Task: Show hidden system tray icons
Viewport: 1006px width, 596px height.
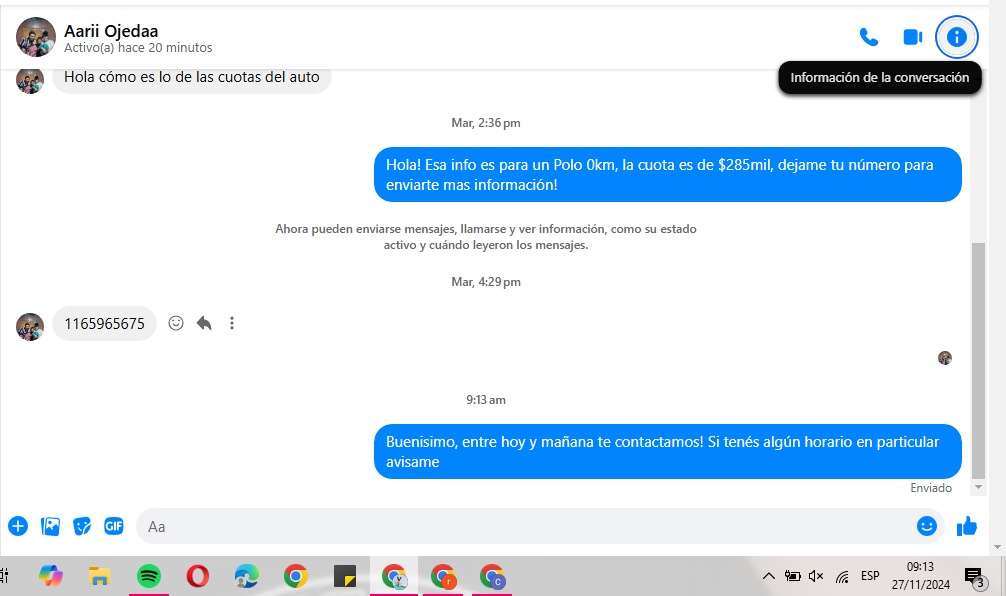Action: pyautogui.click(x=768, y=576)
